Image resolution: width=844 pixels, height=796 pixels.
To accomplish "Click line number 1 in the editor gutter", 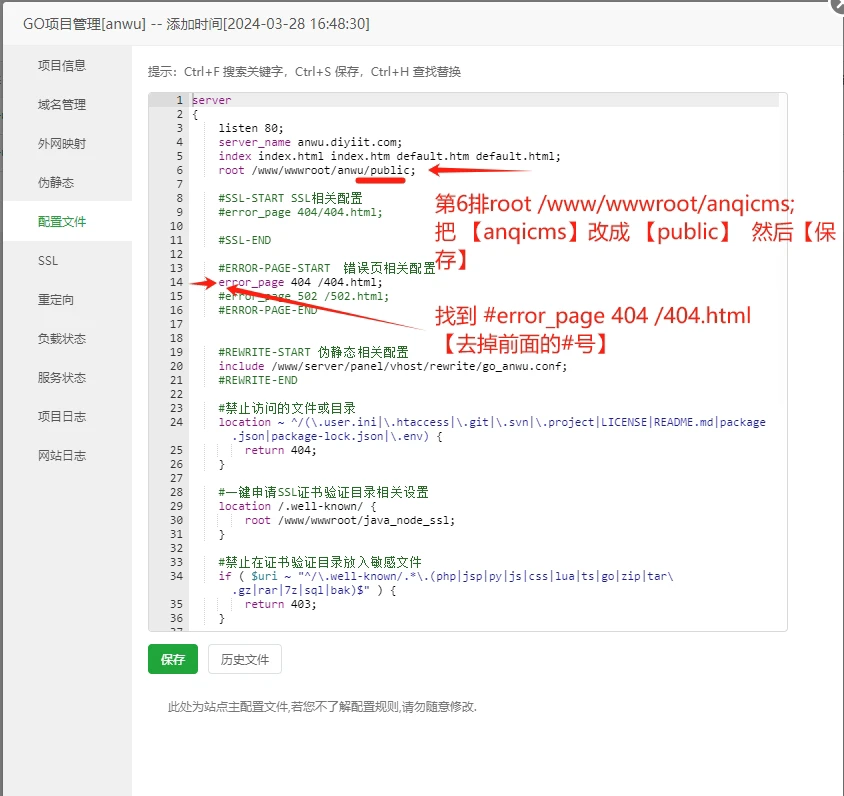I will (178, 100).
